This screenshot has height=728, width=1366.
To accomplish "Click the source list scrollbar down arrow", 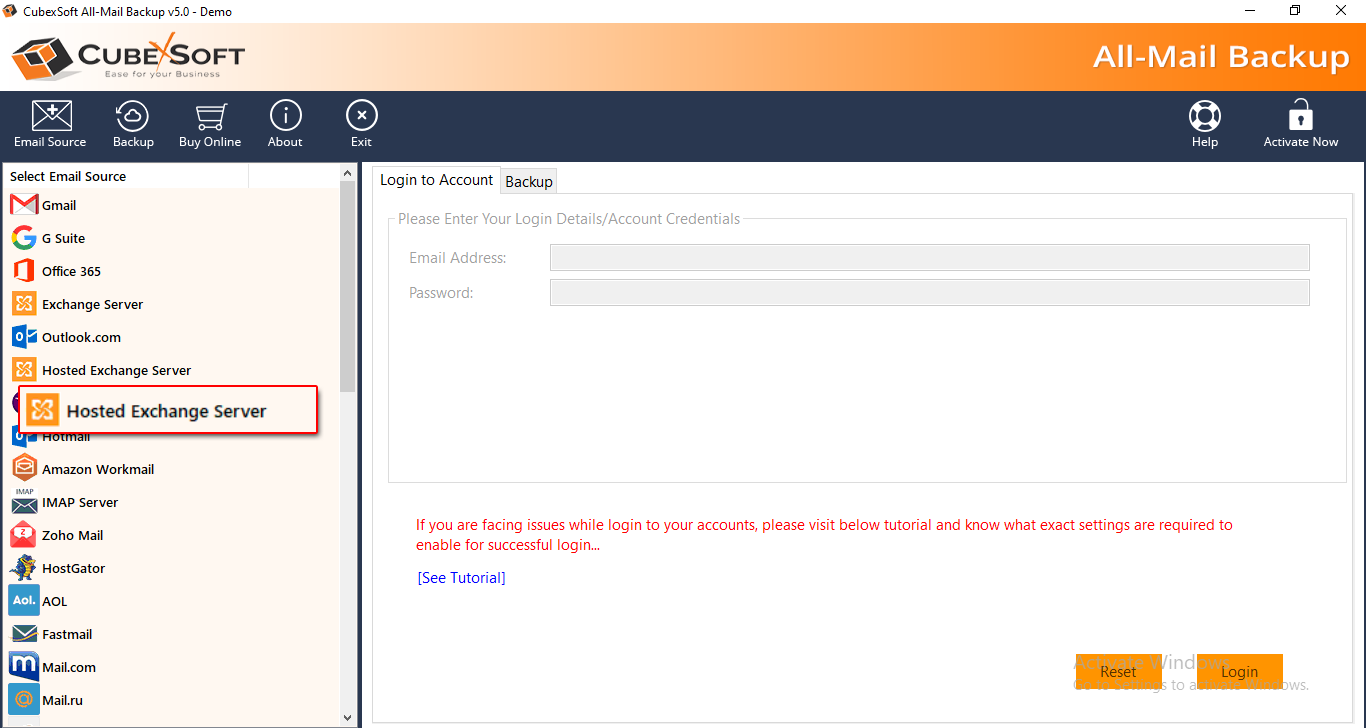I will (348, 717).
